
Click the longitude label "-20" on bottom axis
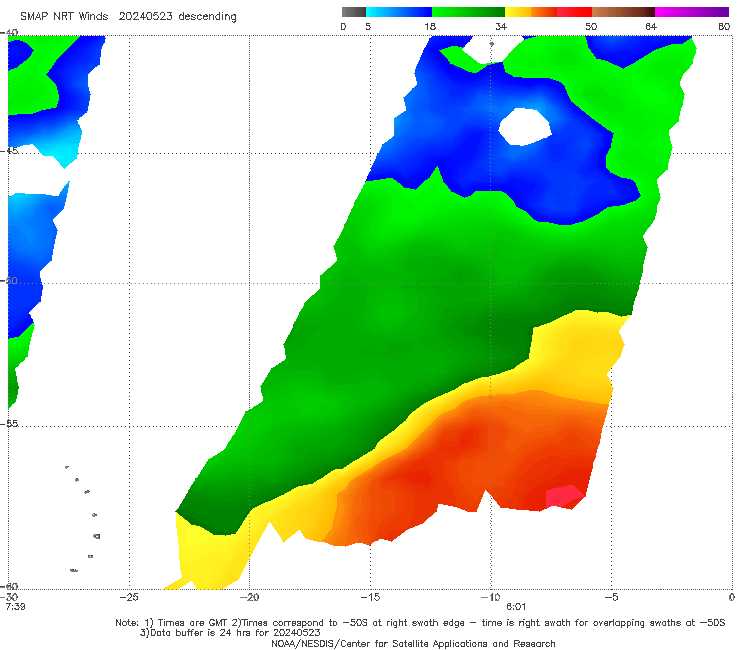coord(249,597)
